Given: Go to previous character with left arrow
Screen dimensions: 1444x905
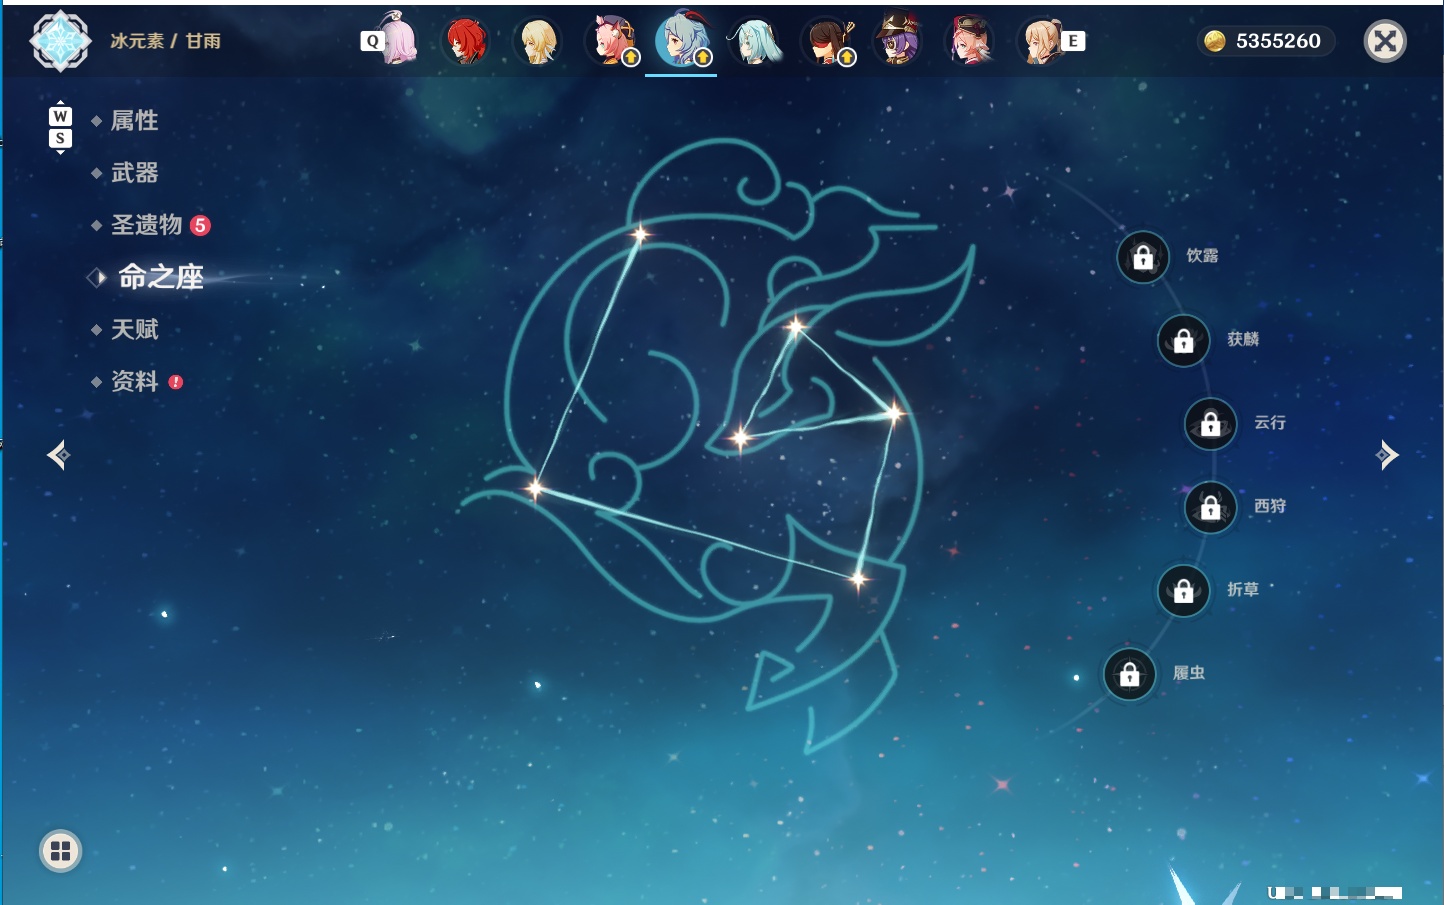Looking at the screenshot, I should 58,455.
